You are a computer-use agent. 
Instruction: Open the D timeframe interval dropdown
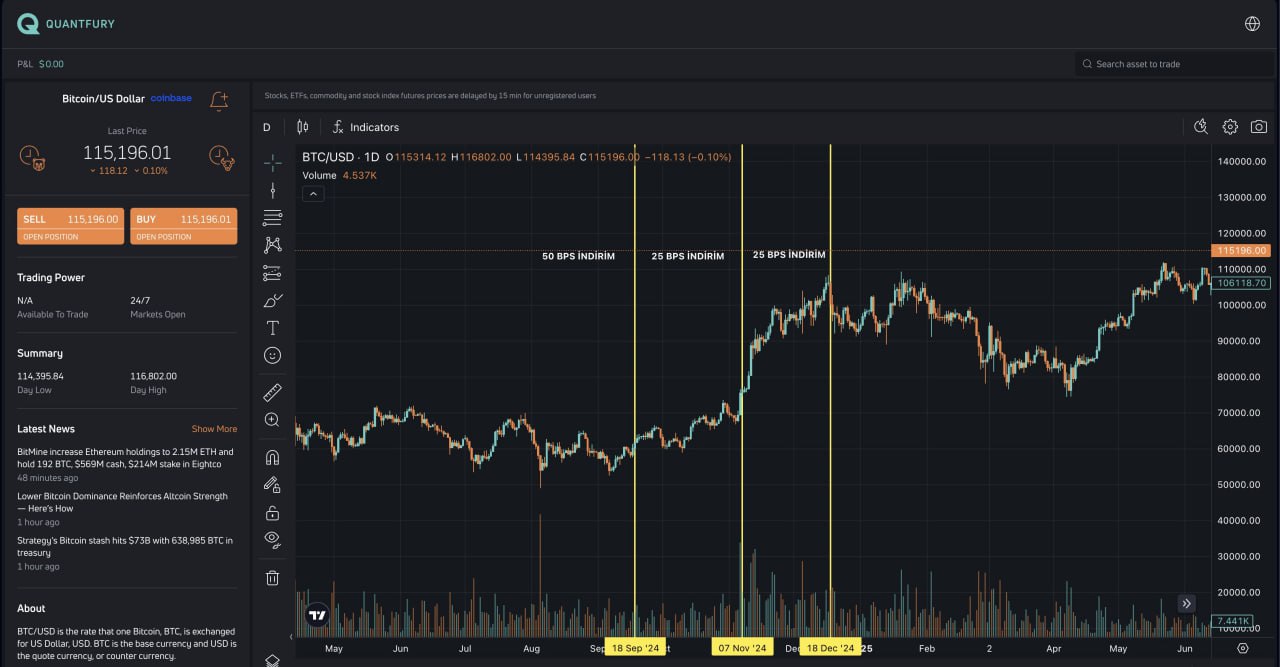(x=267, y=127)
